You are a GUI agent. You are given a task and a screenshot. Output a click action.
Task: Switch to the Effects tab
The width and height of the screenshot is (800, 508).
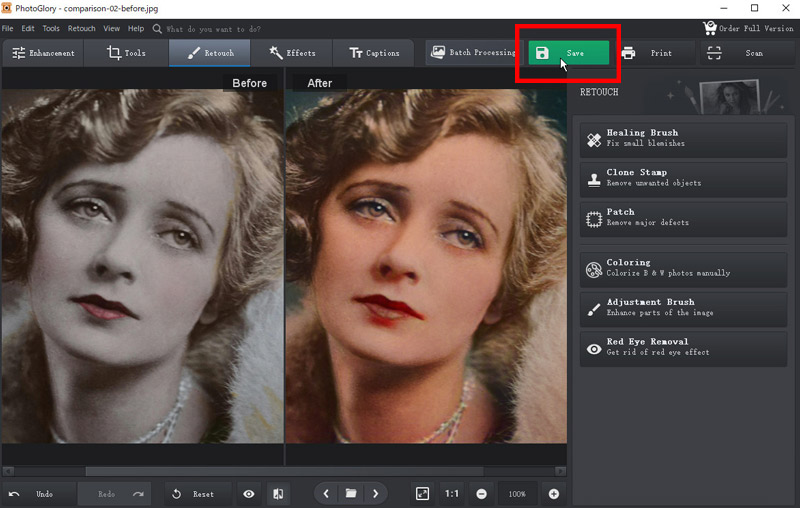tap(291, 53)
